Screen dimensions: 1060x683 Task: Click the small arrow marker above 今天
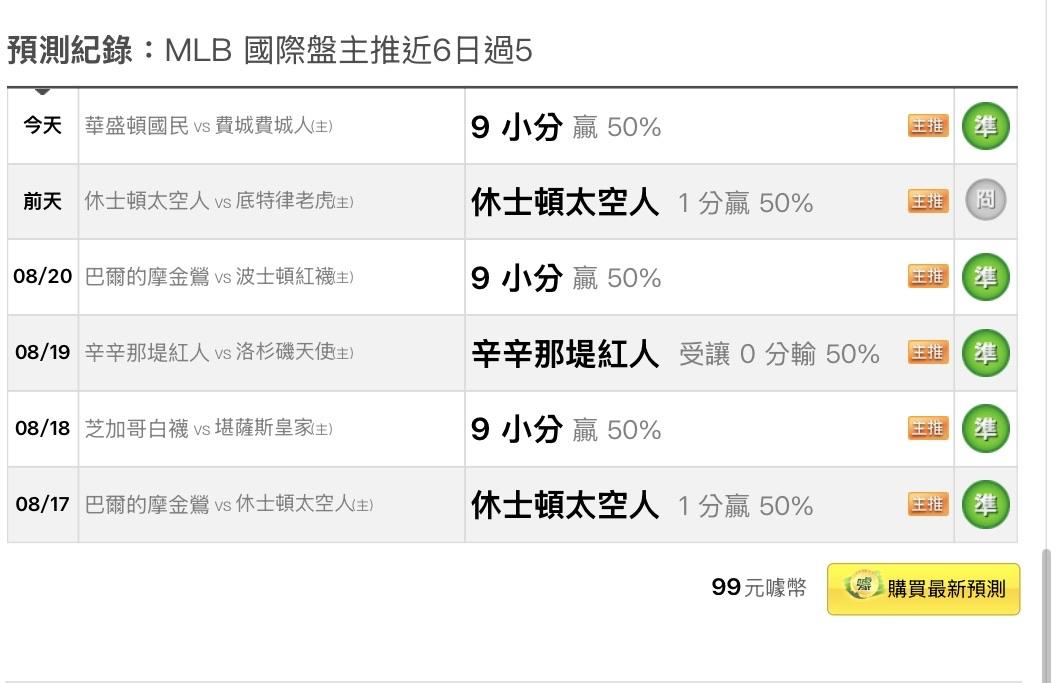[43, 91]
